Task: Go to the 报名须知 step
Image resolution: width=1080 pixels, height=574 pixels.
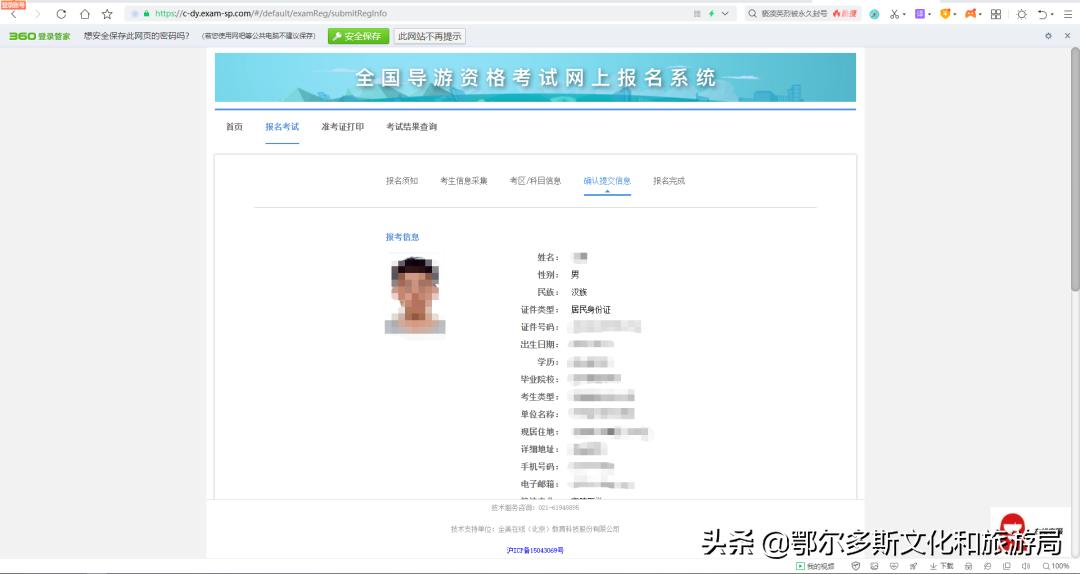Action: (x=402, y=181)
